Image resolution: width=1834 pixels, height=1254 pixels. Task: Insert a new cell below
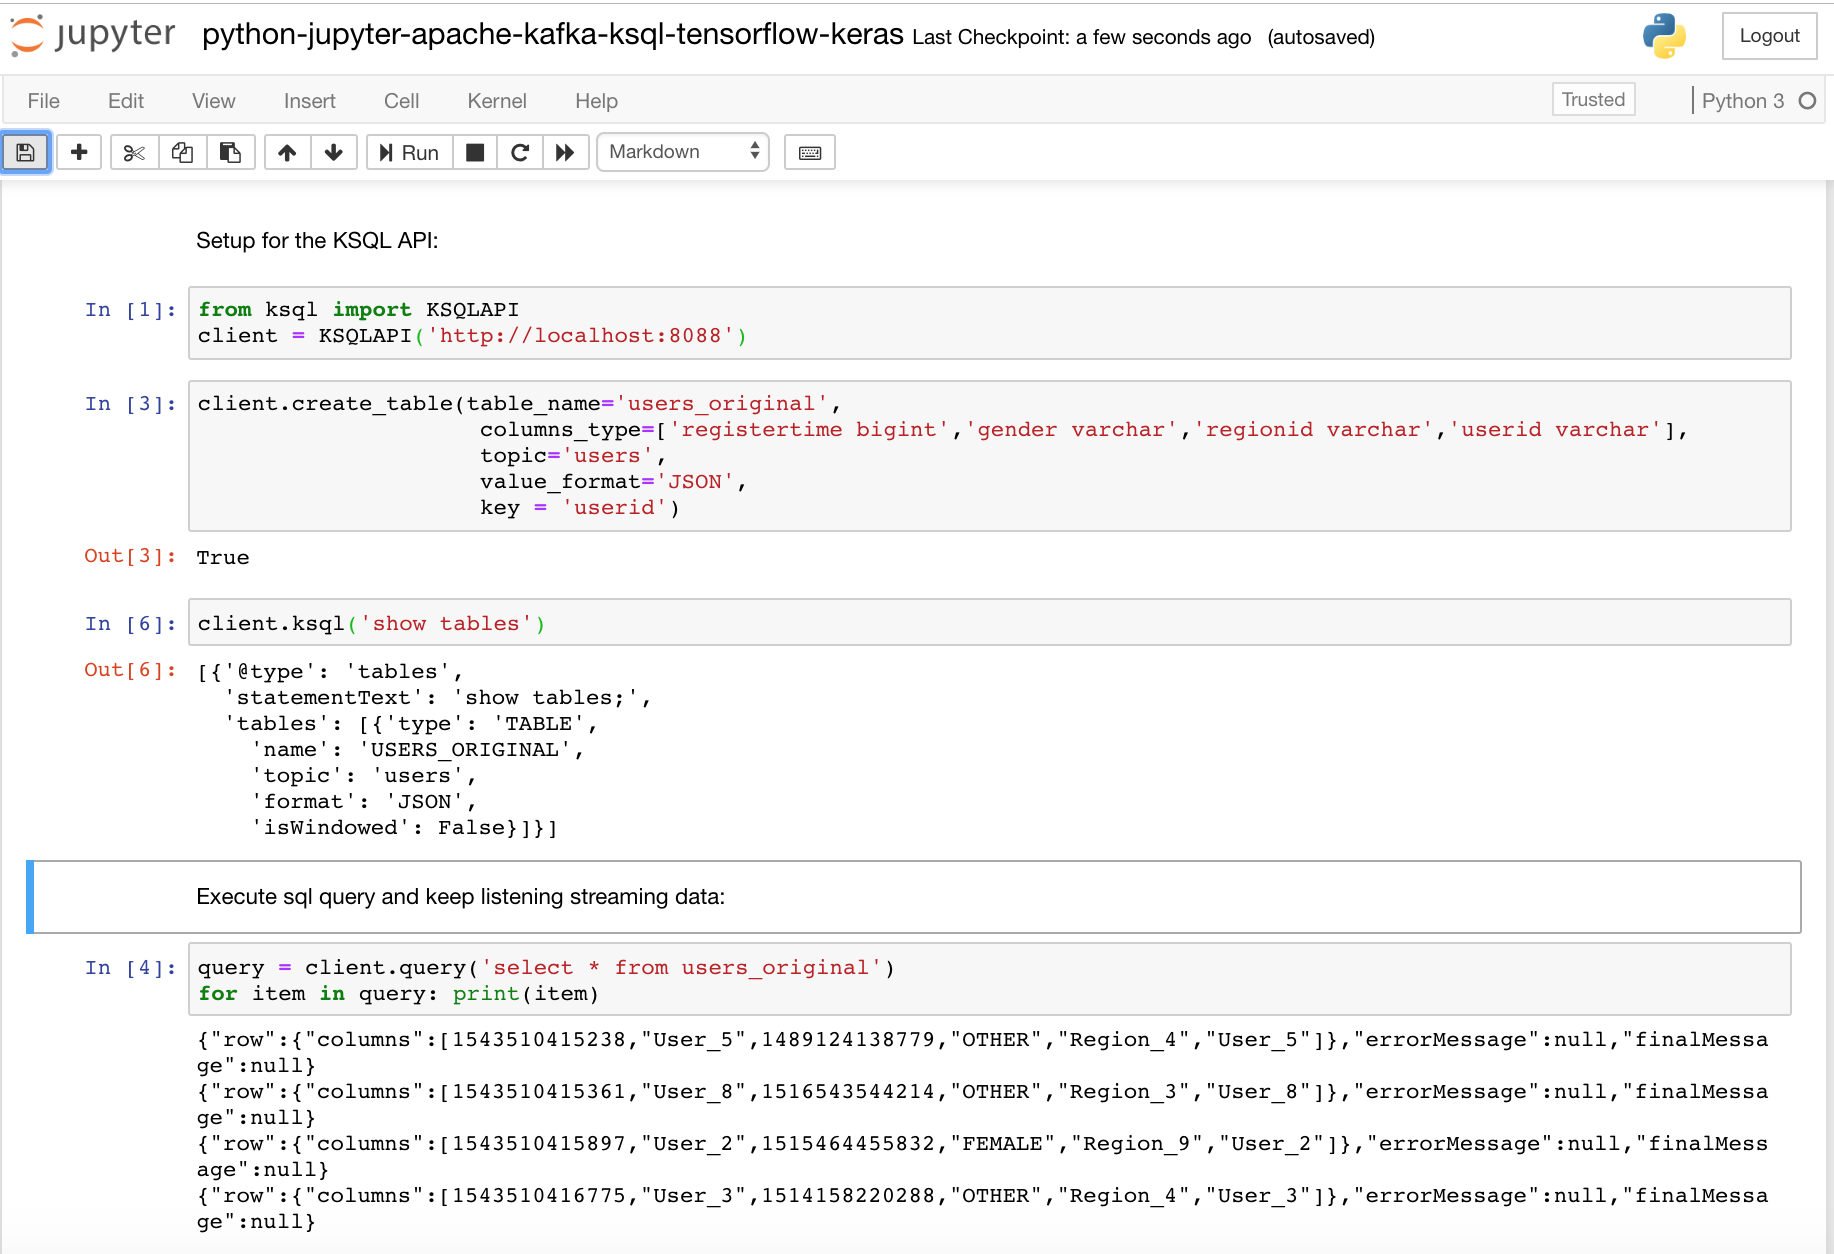[79, 152]
